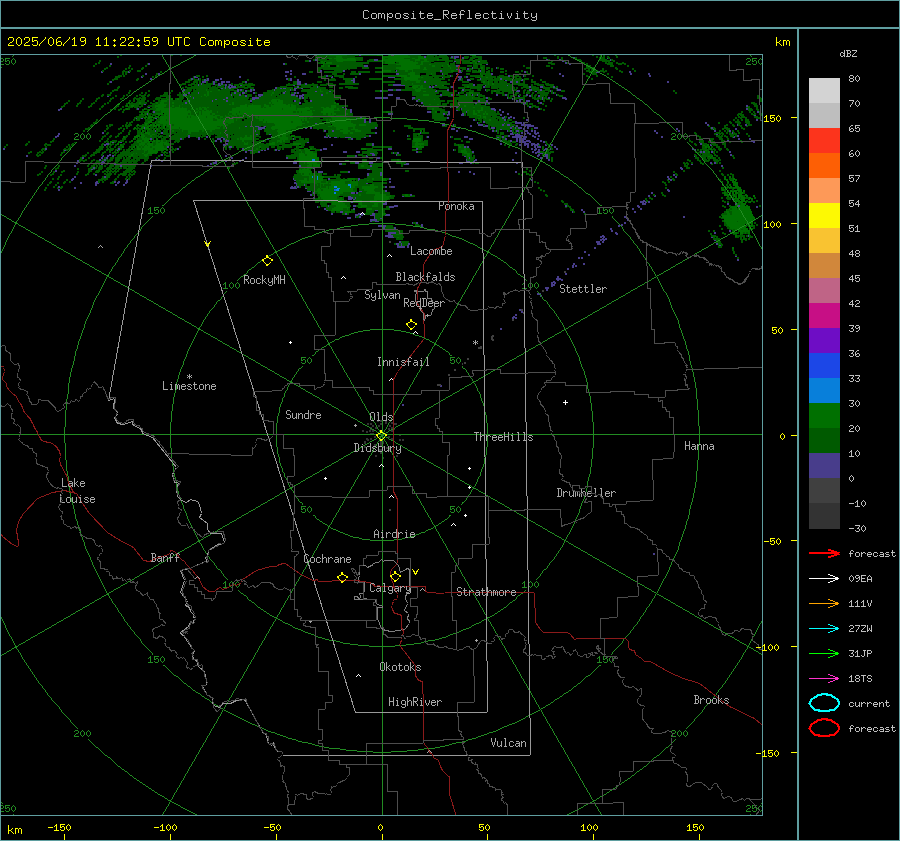Click the yellow diamond marker near RockyMH
900x841 pixels.
[267, 261]
